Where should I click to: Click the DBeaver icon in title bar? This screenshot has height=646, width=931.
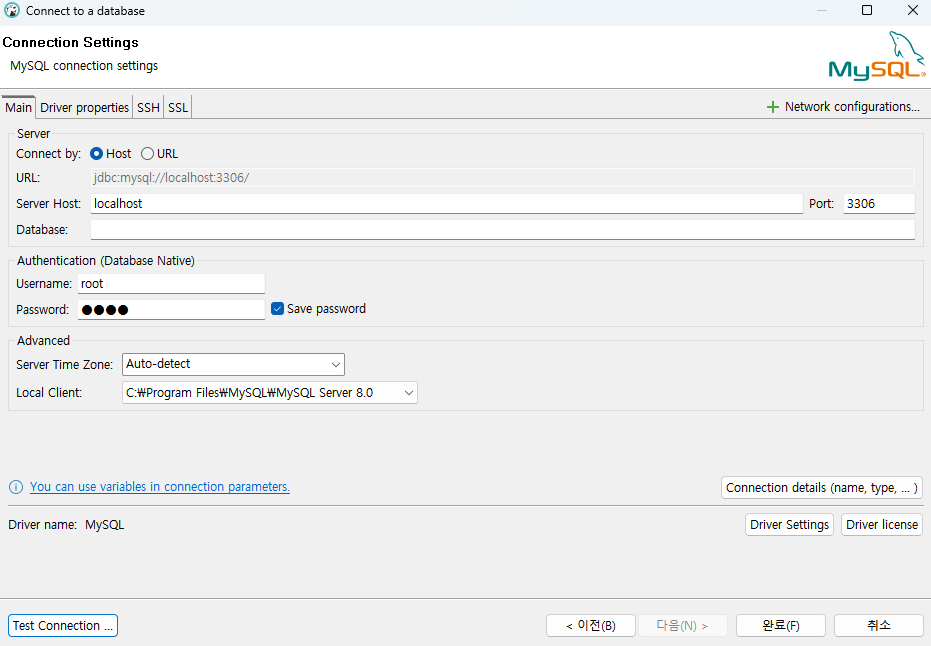(12, 10)
